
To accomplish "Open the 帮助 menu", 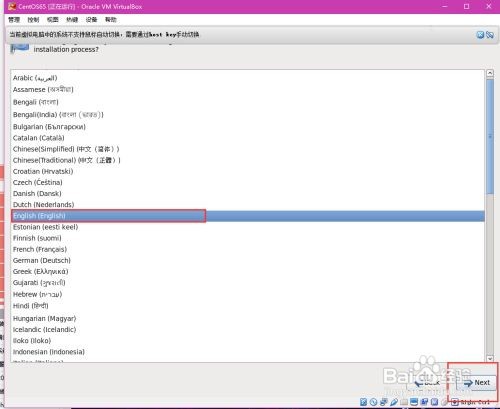I will click(111, 20).
